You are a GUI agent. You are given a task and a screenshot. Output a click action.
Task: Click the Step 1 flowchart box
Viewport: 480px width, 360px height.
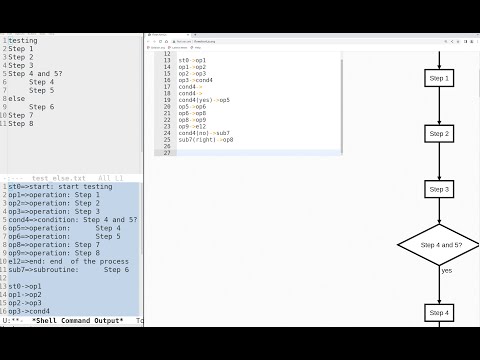pos(439,78)
